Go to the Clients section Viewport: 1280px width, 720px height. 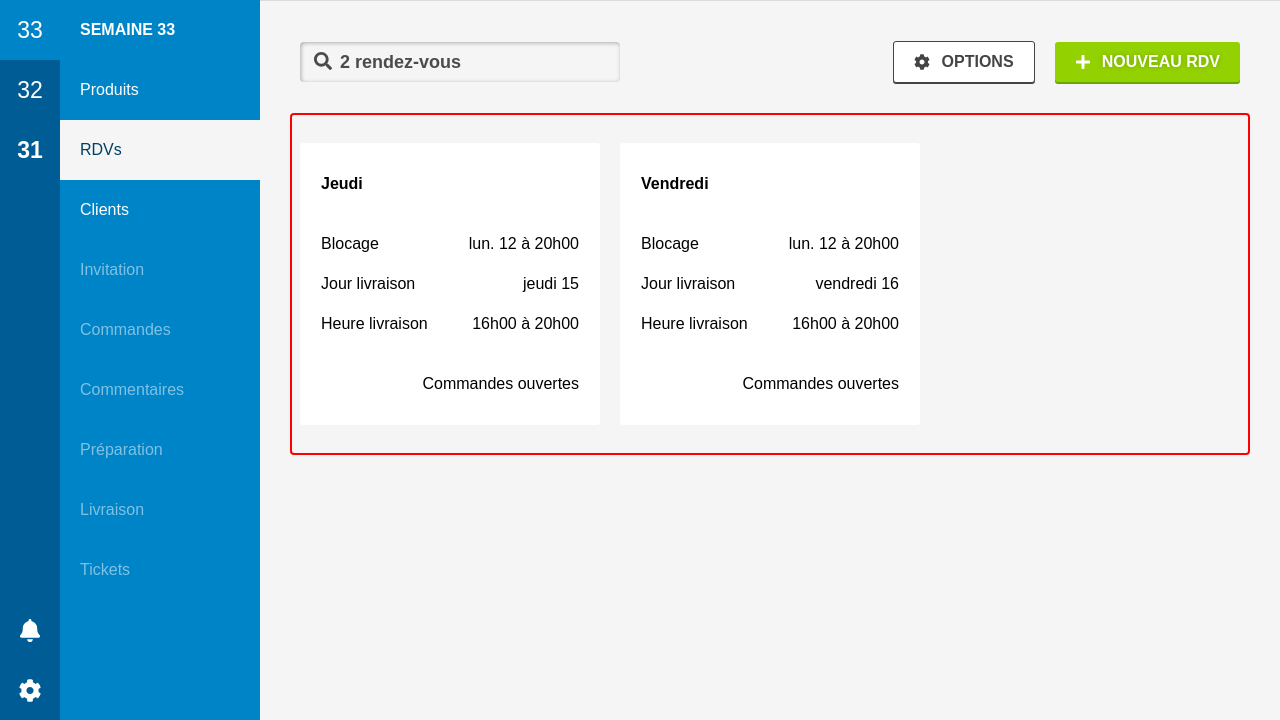(x=160, y=210)
